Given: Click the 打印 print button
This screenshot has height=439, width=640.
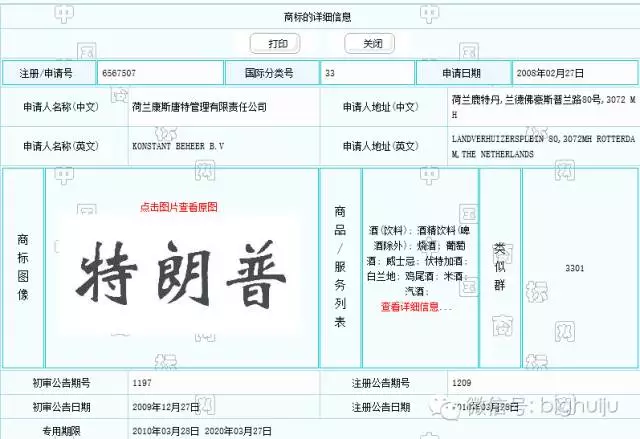Looking at the screenshot, I should click(x=275, y=44).
